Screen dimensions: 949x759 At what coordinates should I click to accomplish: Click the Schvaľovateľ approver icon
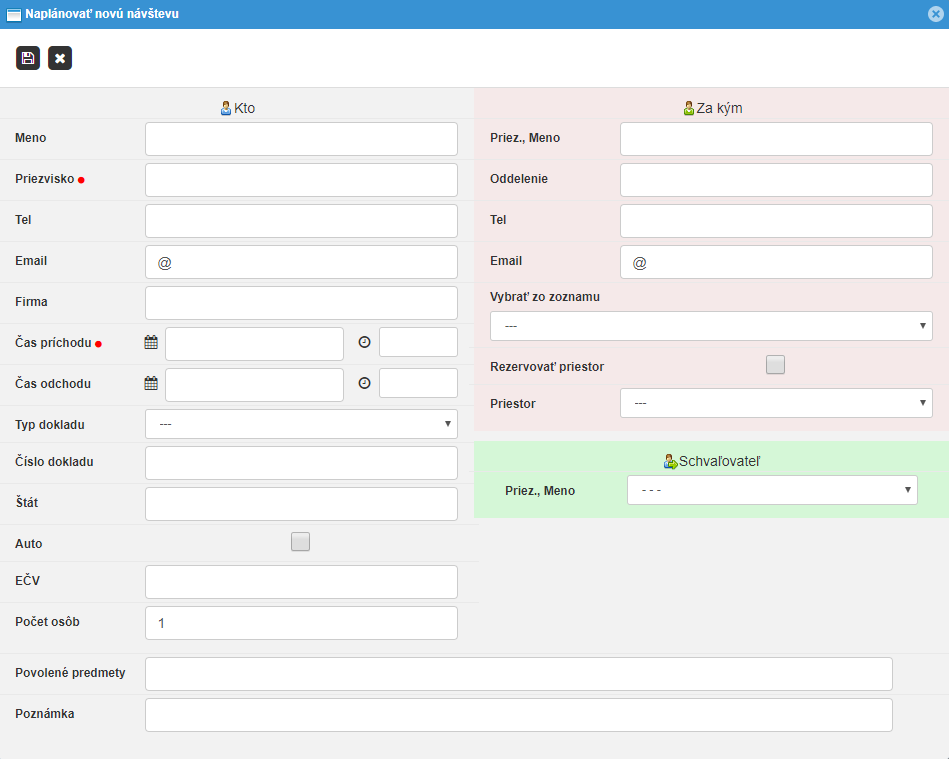670,462
